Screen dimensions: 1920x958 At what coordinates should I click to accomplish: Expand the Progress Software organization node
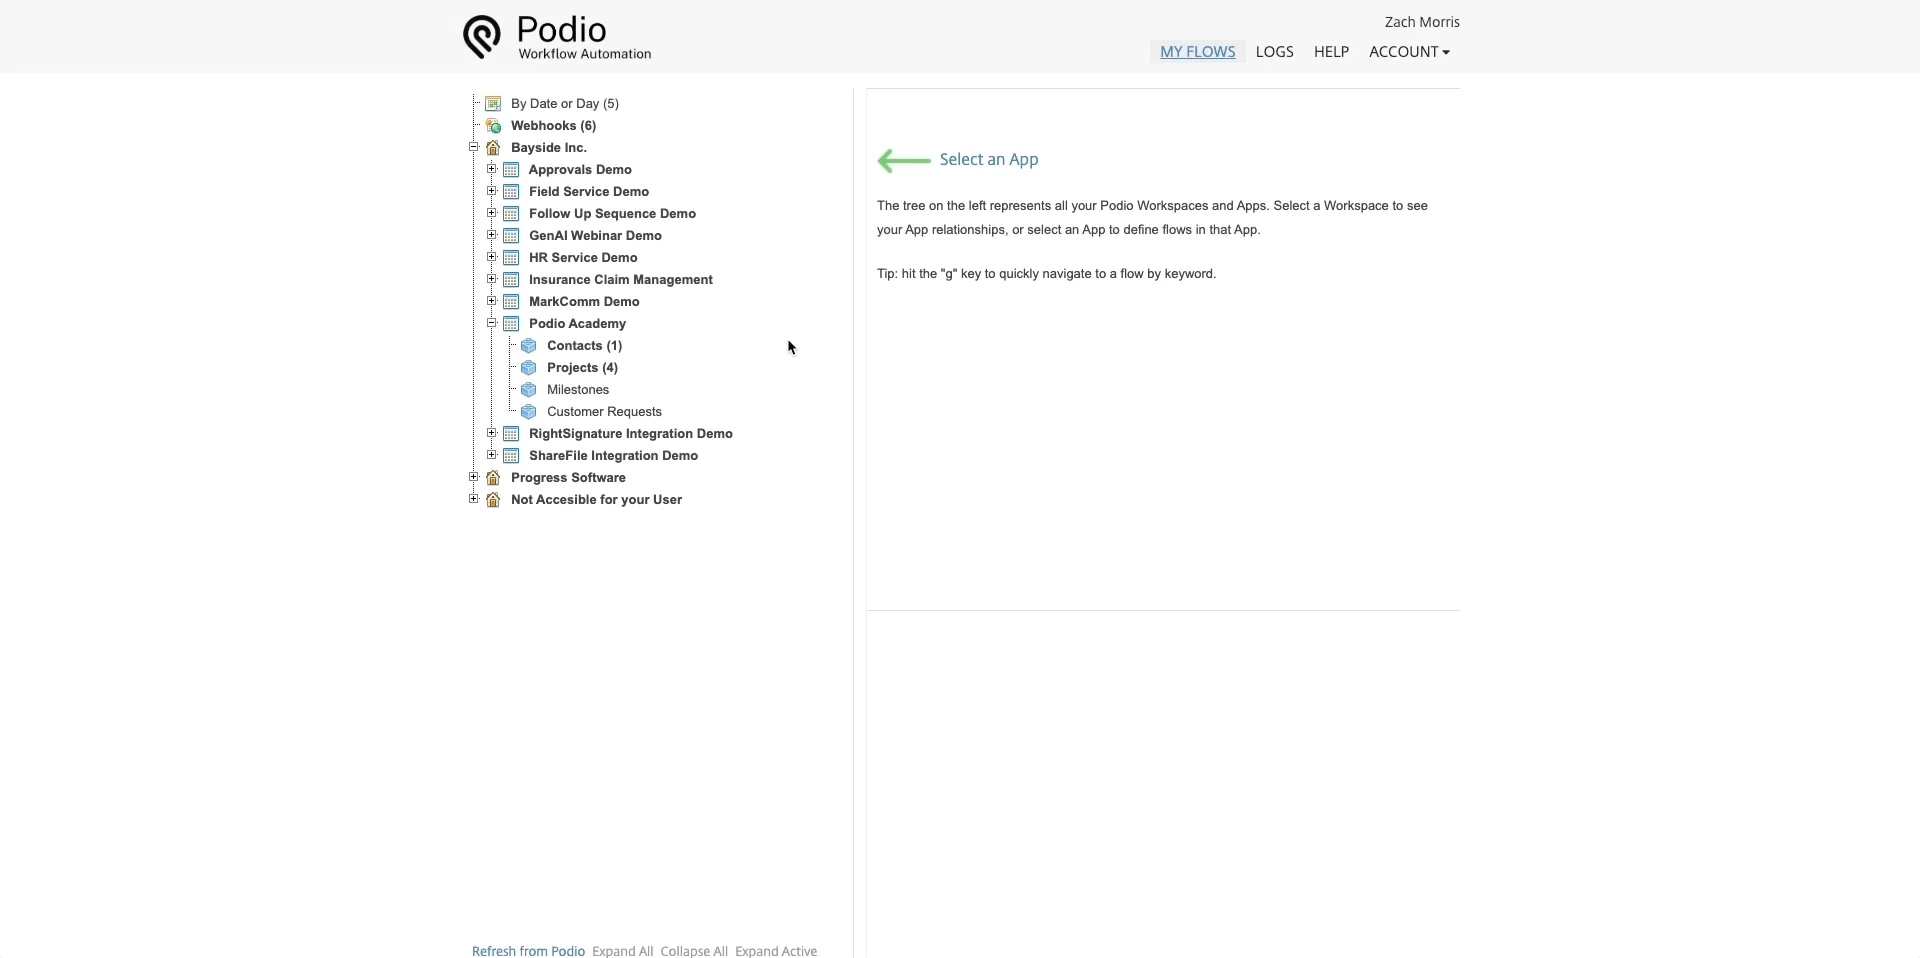coord(474,477)
